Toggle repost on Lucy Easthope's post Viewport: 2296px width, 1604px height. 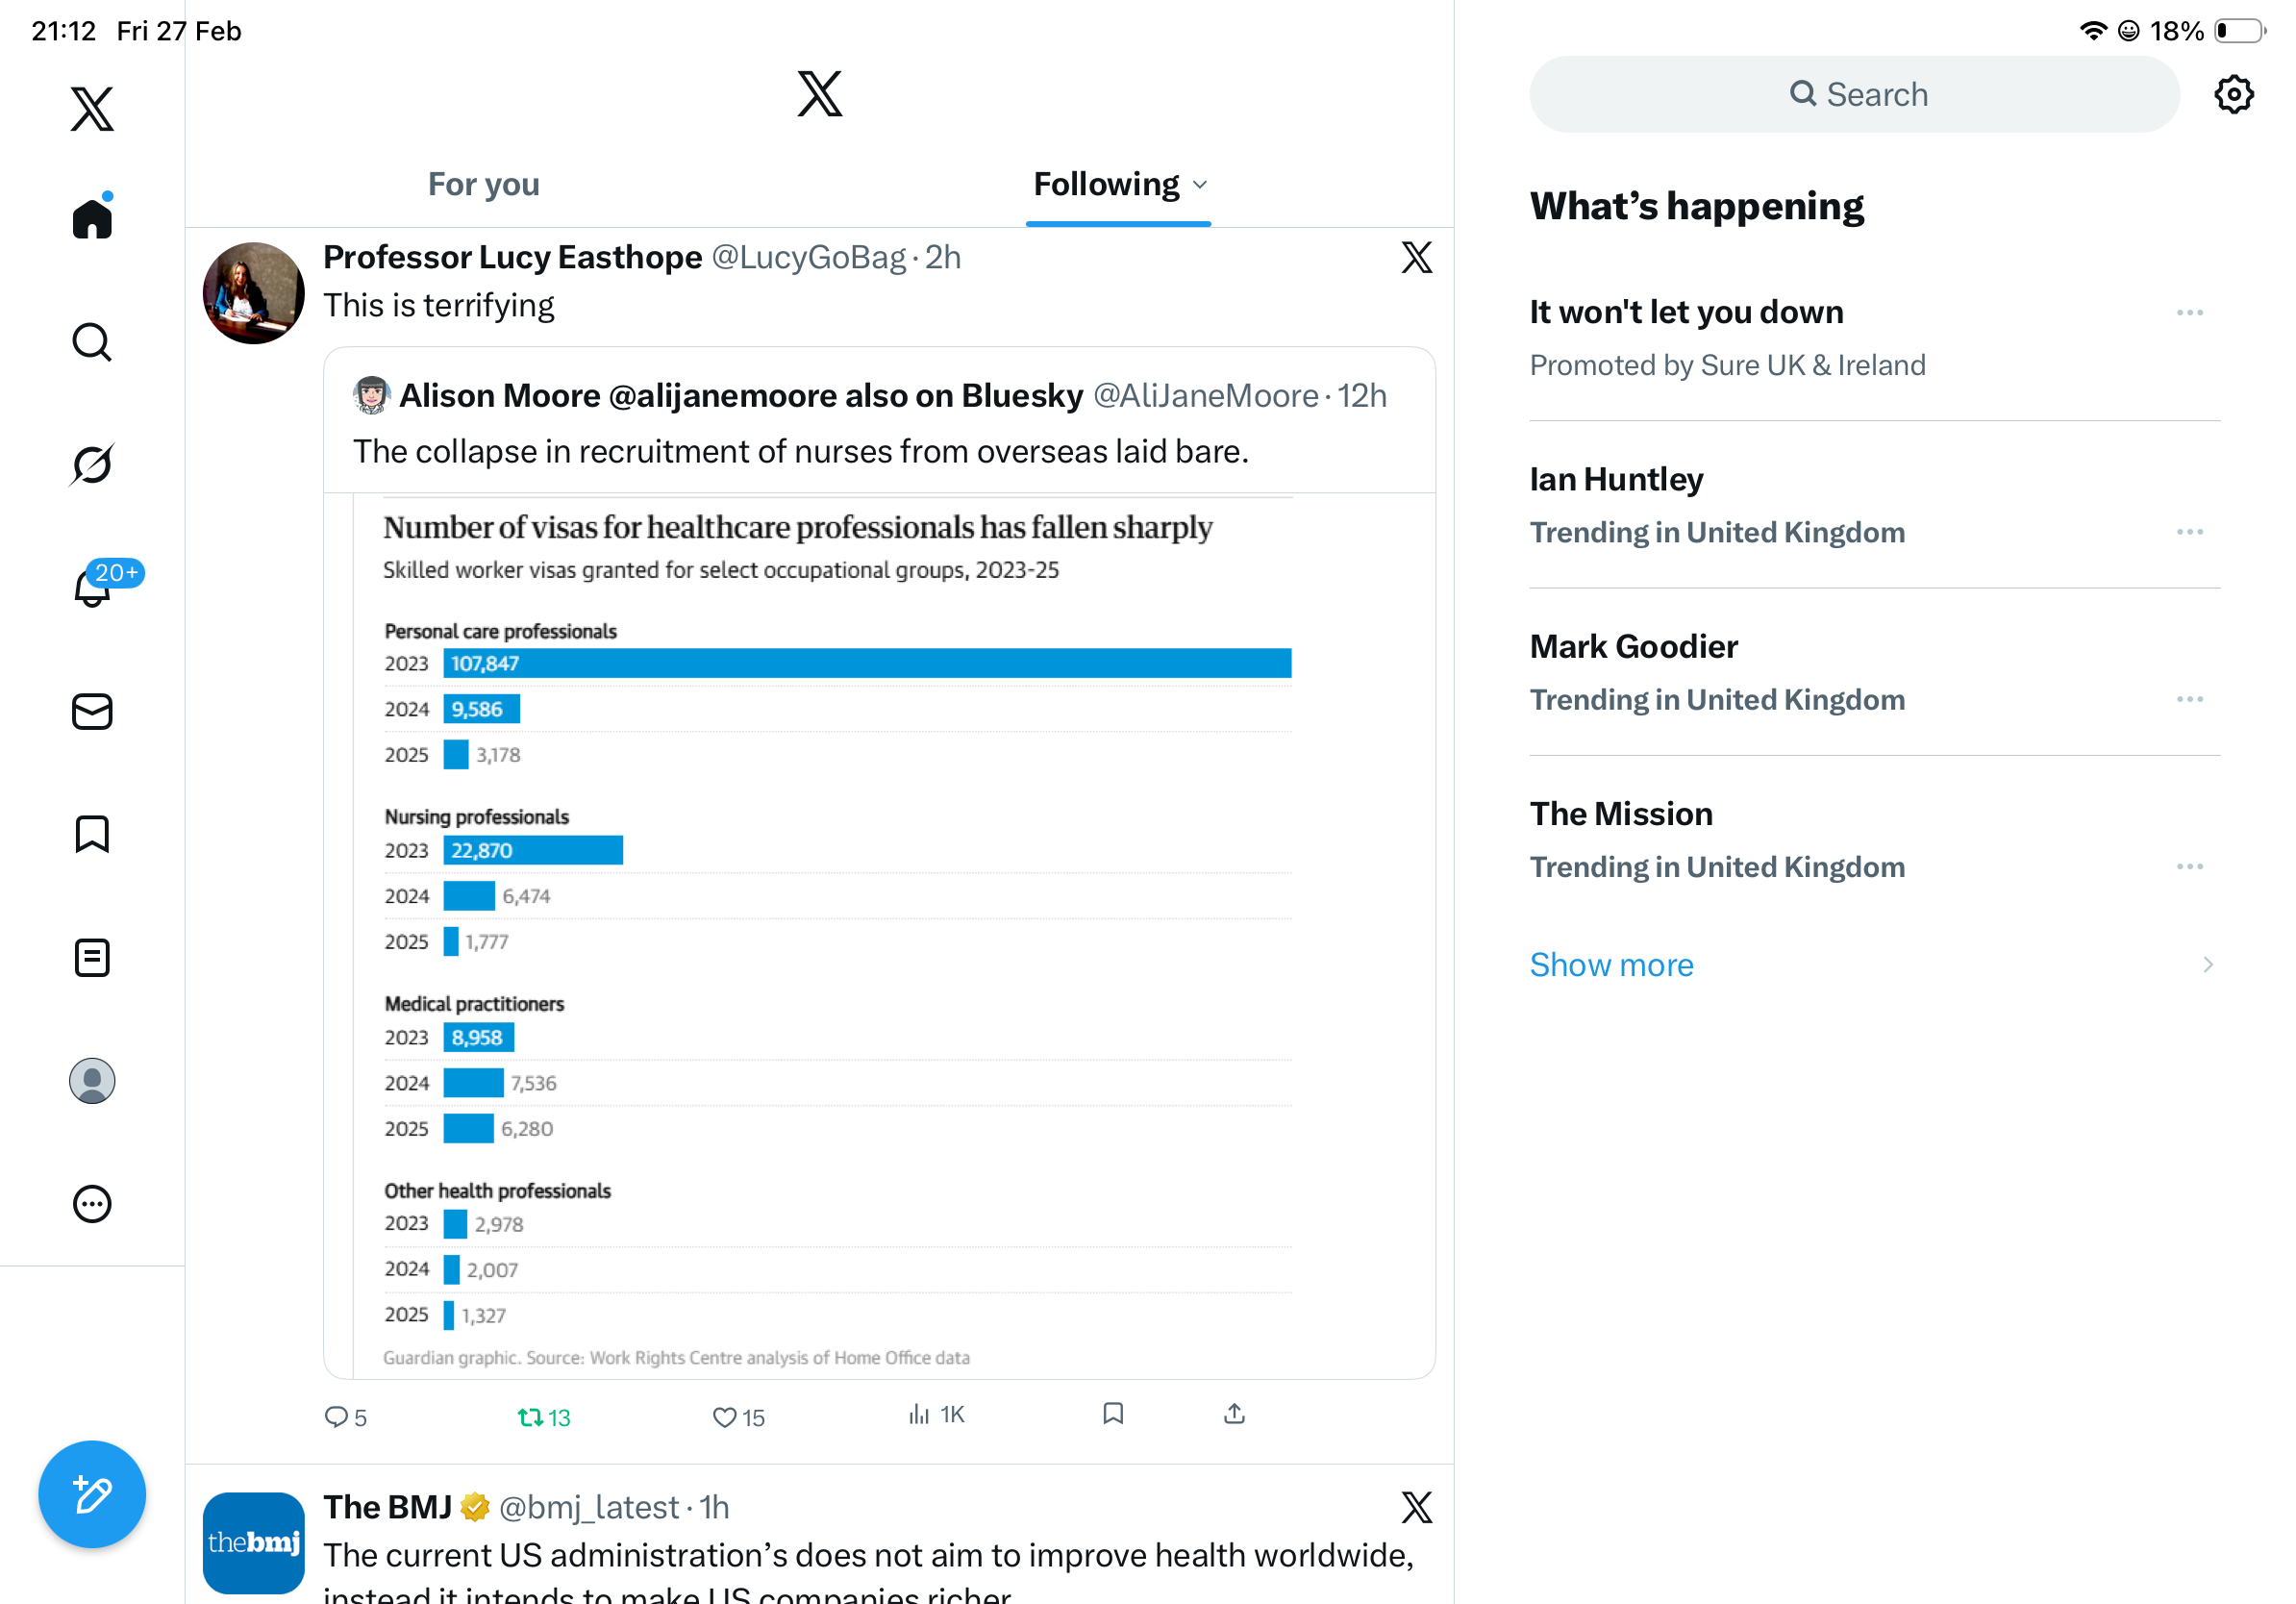(x=530, y=1416)
